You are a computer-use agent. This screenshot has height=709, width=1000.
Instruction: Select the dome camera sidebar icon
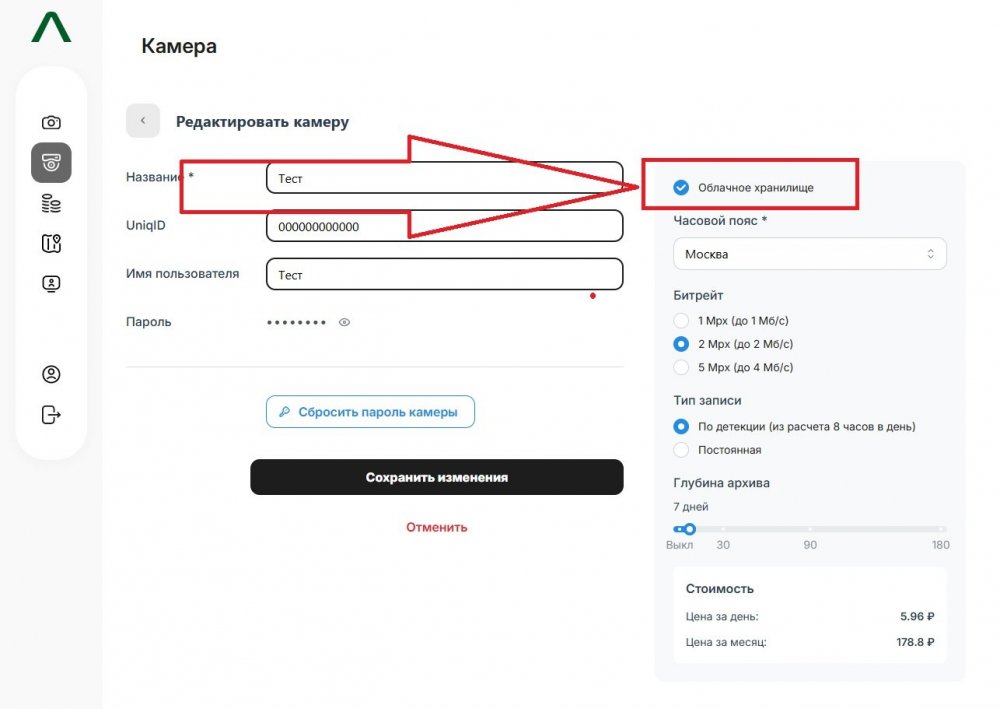pos(51,163)
